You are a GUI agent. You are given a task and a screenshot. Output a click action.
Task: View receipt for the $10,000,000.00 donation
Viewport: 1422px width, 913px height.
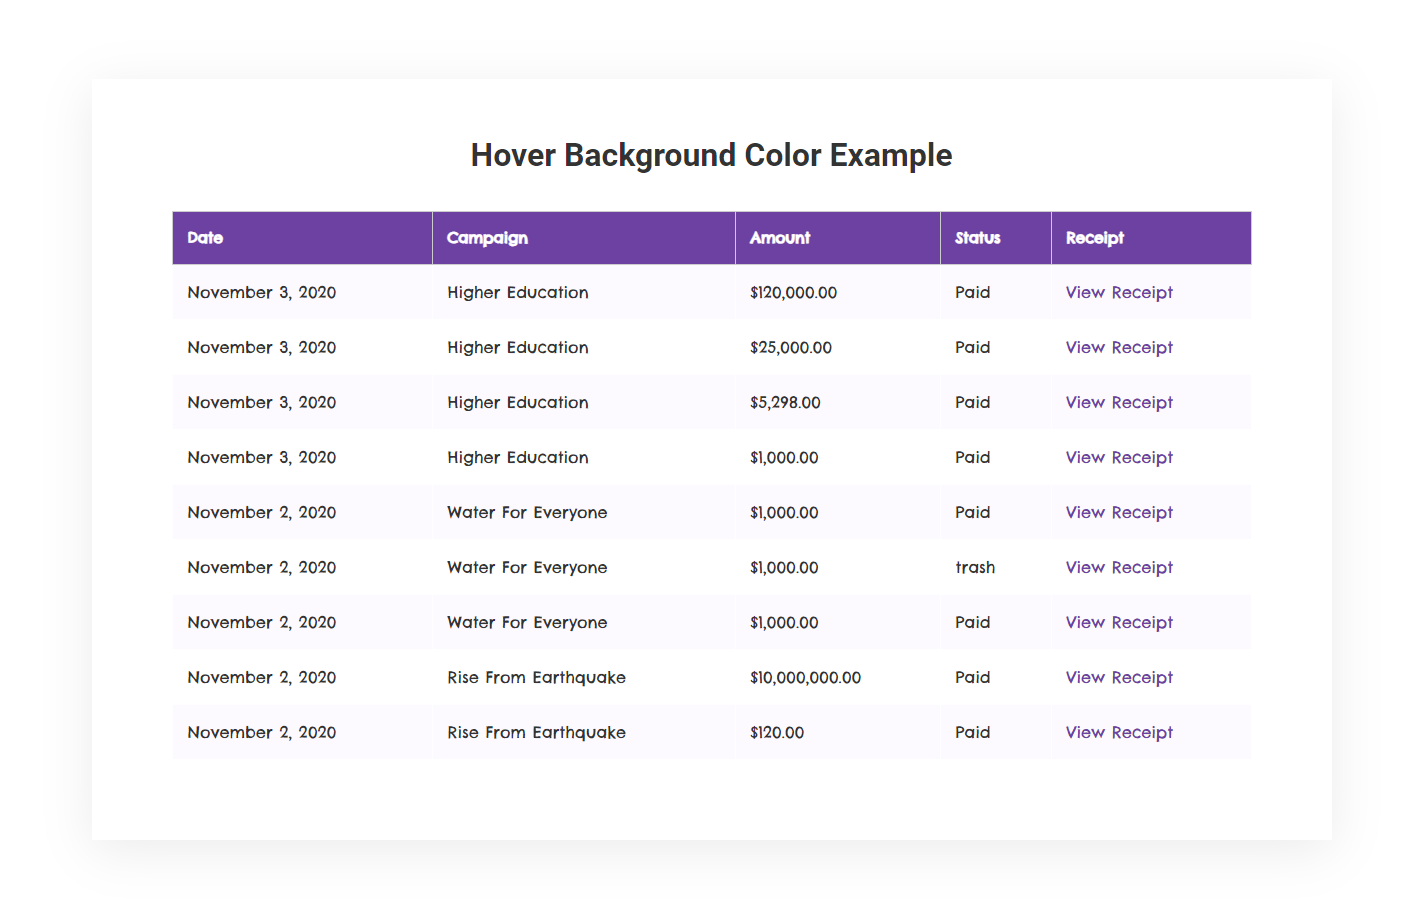point(1119,678)
